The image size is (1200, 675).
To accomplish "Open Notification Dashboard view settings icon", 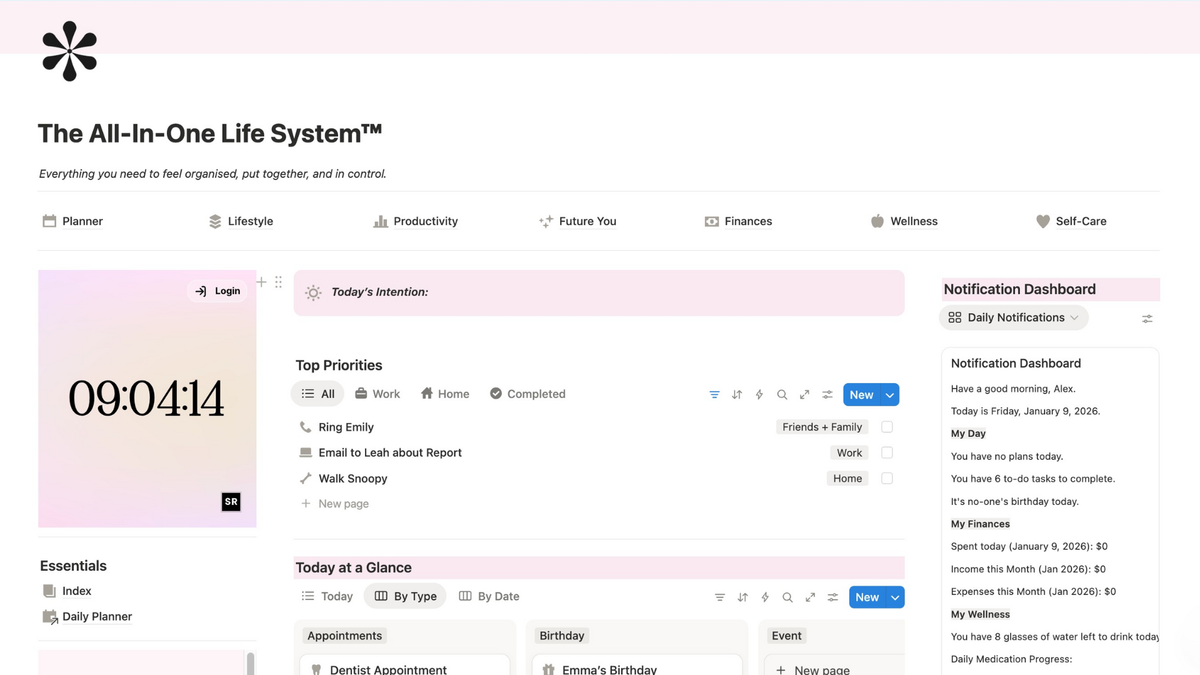I will tap(1147, 318).
